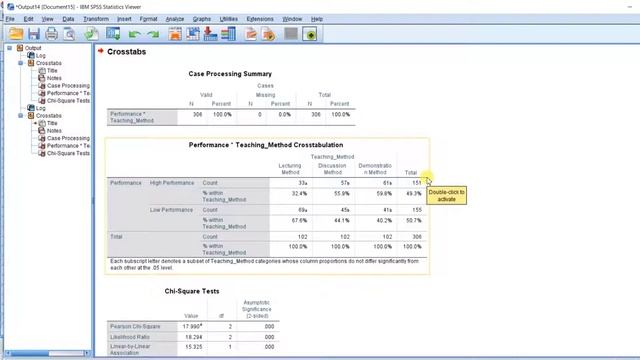Click the red arrow marker beside Crosstabs heading
The width and height of the screenshot is (640, 360).
tap(100, 51)
